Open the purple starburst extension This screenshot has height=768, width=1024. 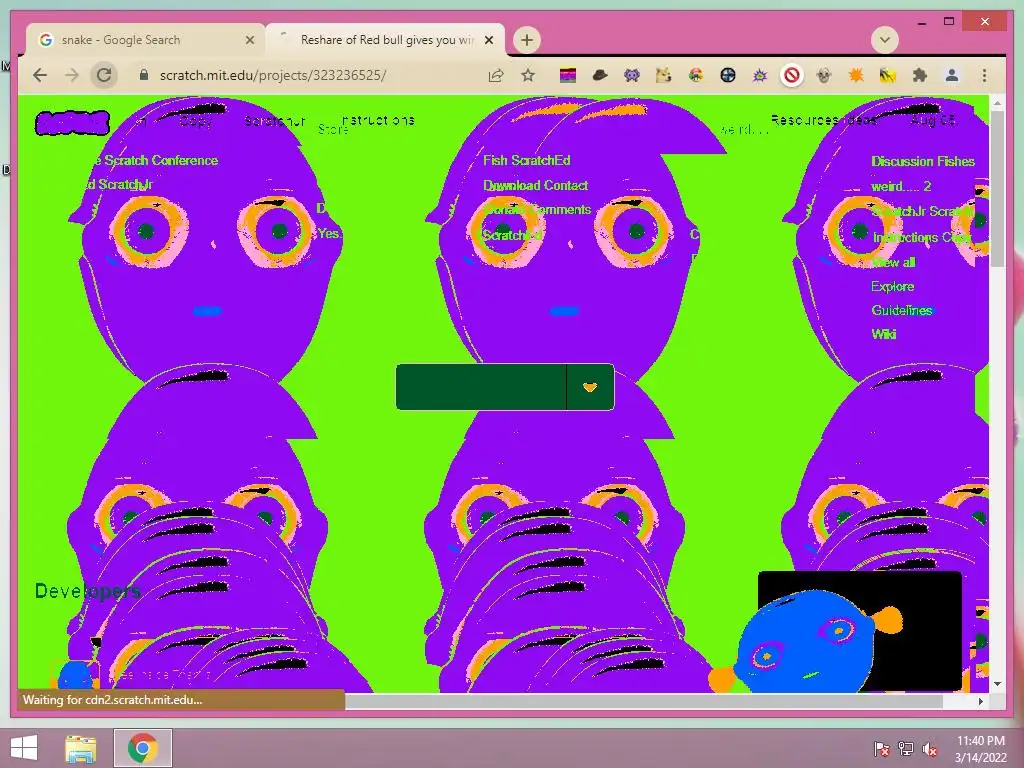760,76
